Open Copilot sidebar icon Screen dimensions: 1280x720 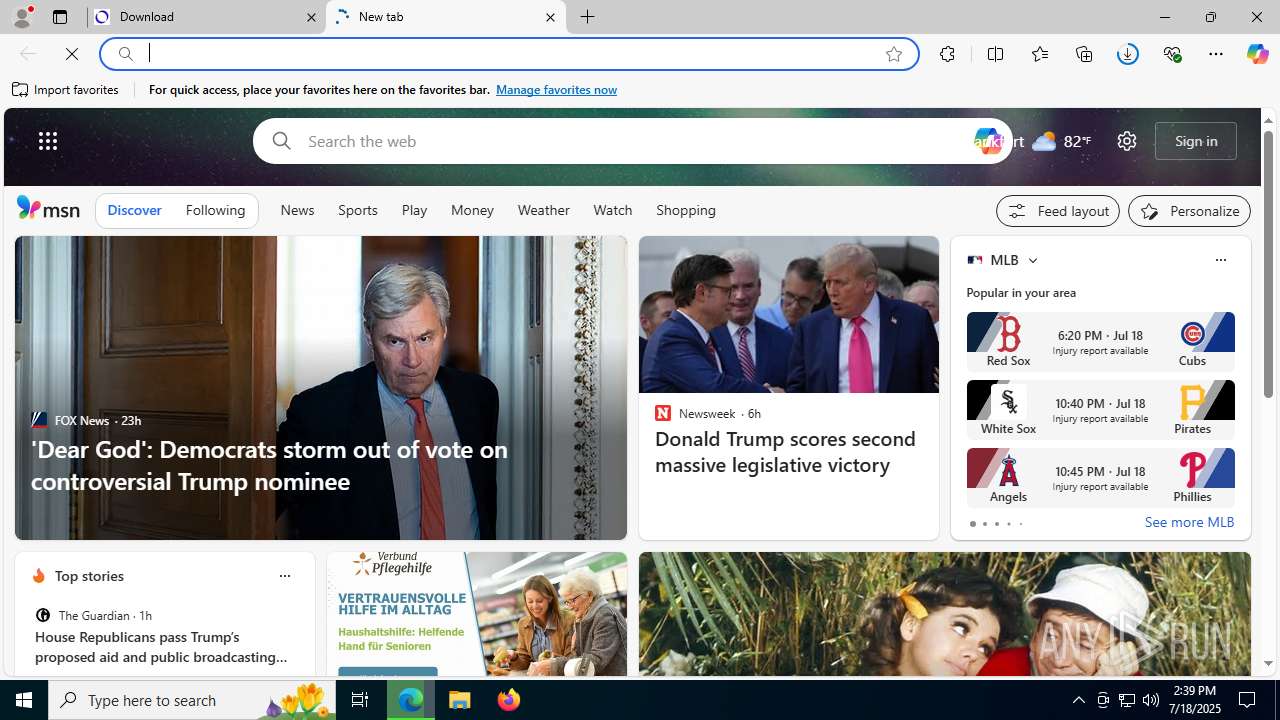click(x=1257, y=54)
